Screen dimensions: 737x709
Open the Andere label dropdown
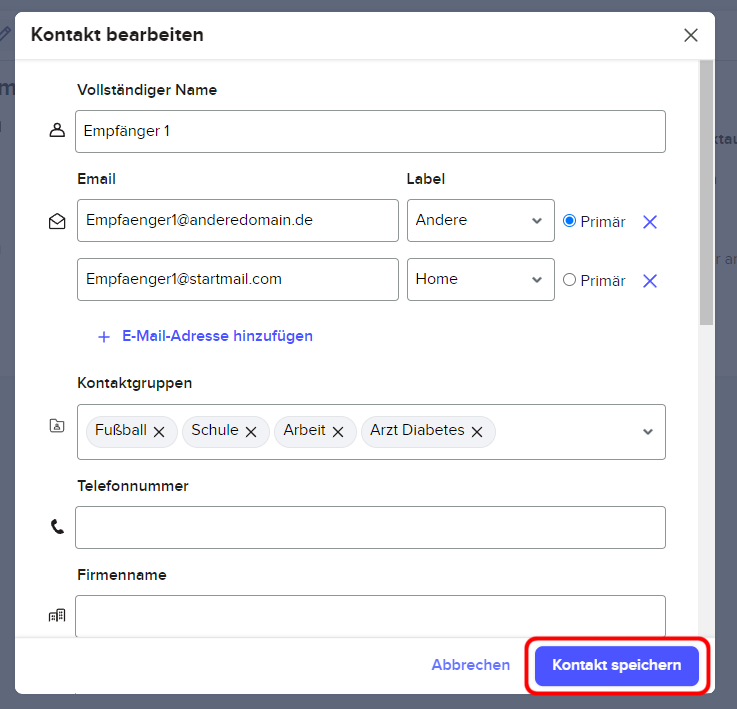[480, 221]
